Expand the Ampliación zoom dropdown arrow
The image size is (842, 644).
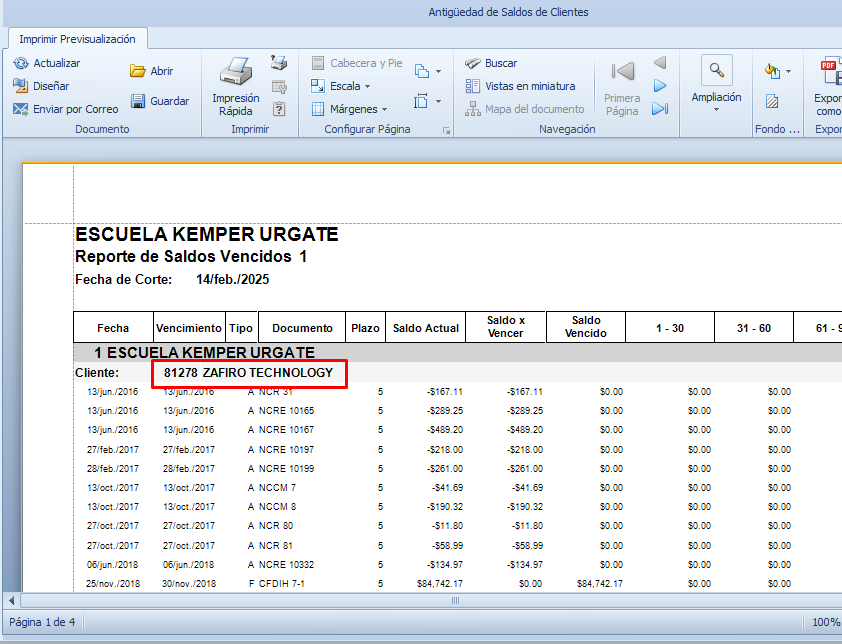(x=716, y=110)
